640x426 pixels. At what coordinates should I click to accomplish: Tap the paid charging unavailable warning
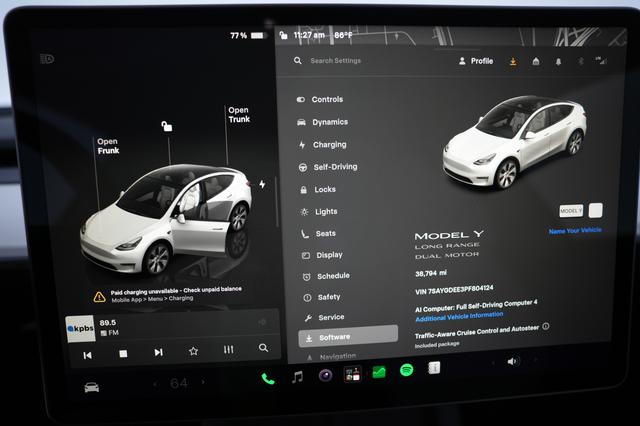[x=168, y=294]
